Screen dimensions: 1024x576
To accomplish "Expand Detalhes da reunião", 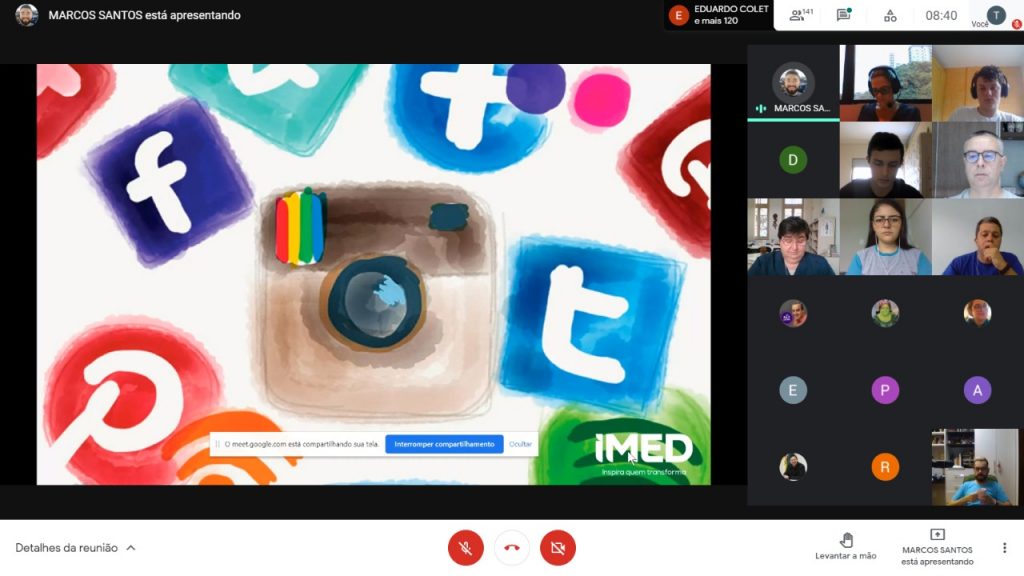I will 75,547.
